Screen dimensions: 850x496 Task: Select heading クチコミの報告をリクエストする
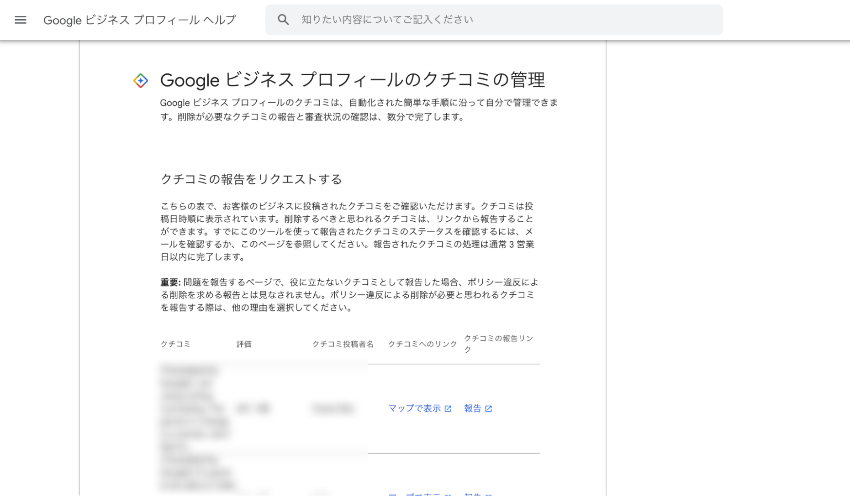(x=251, y=179)
